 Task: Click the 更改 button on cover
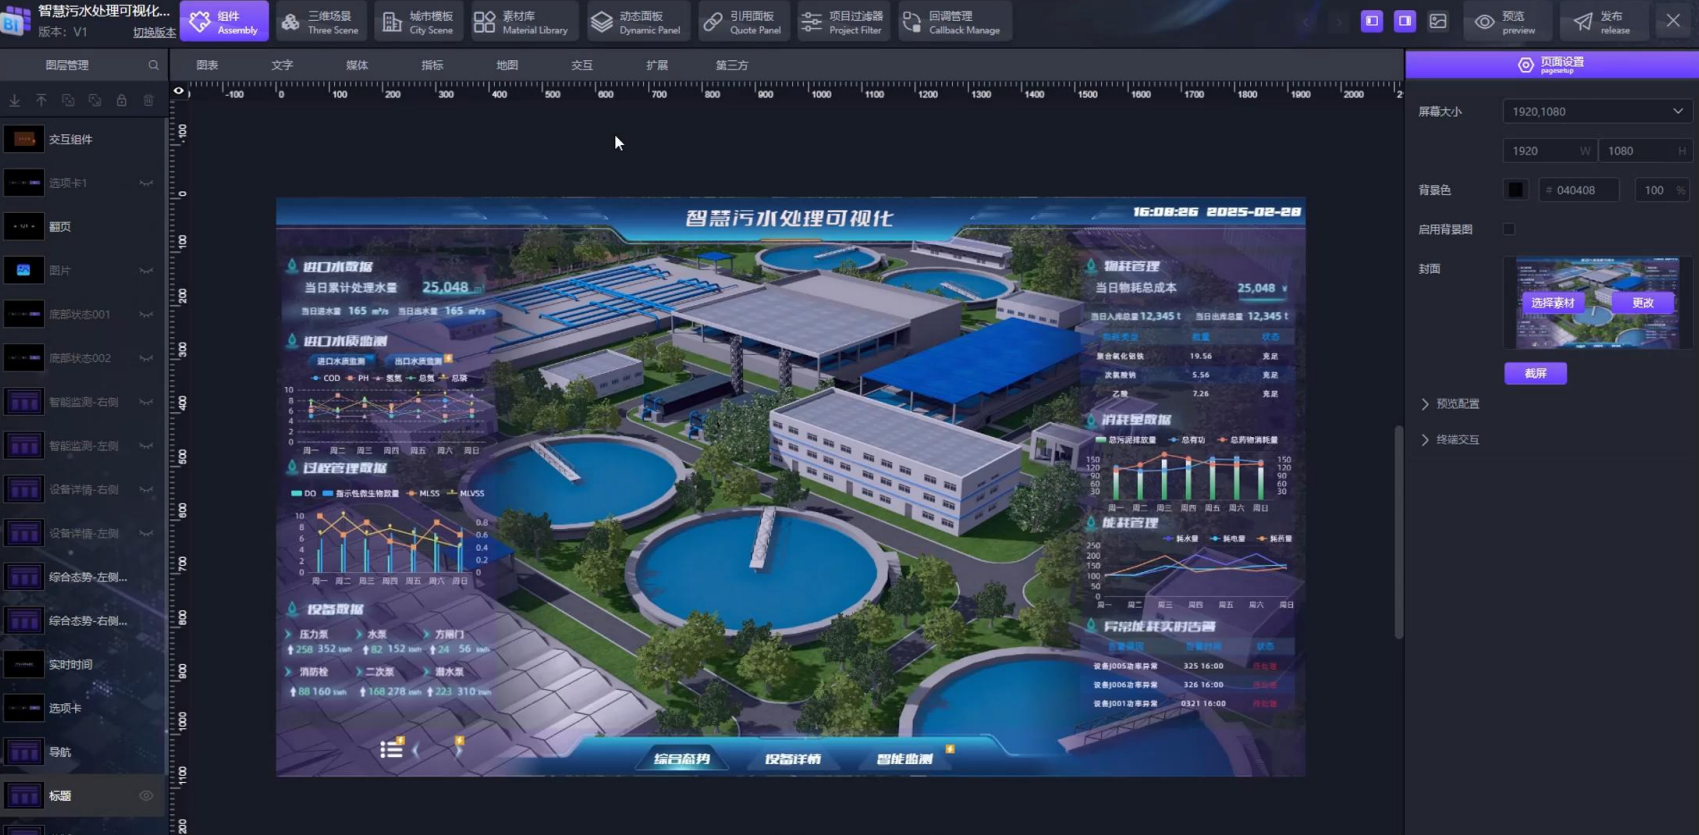tap(1643, 303)
